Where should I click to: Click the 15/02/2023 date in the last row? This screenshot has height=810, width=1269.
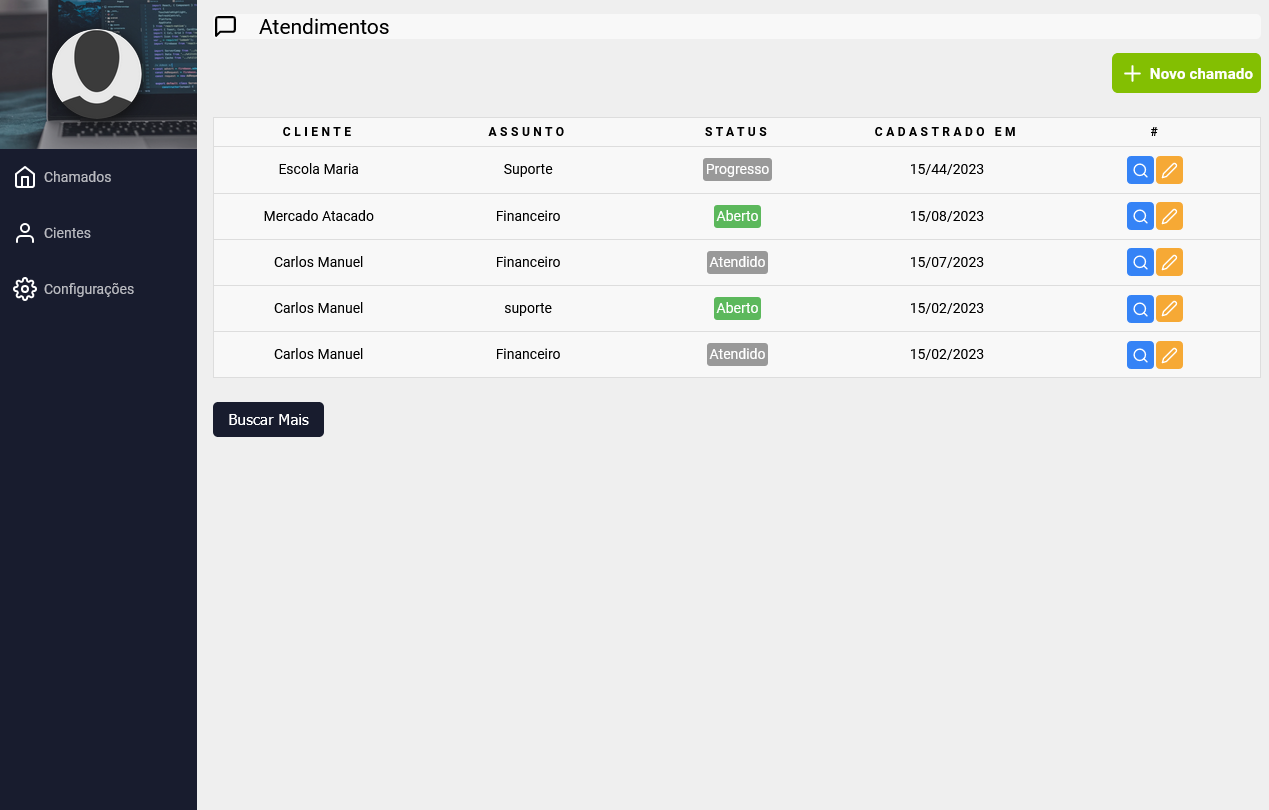point(946,354)
